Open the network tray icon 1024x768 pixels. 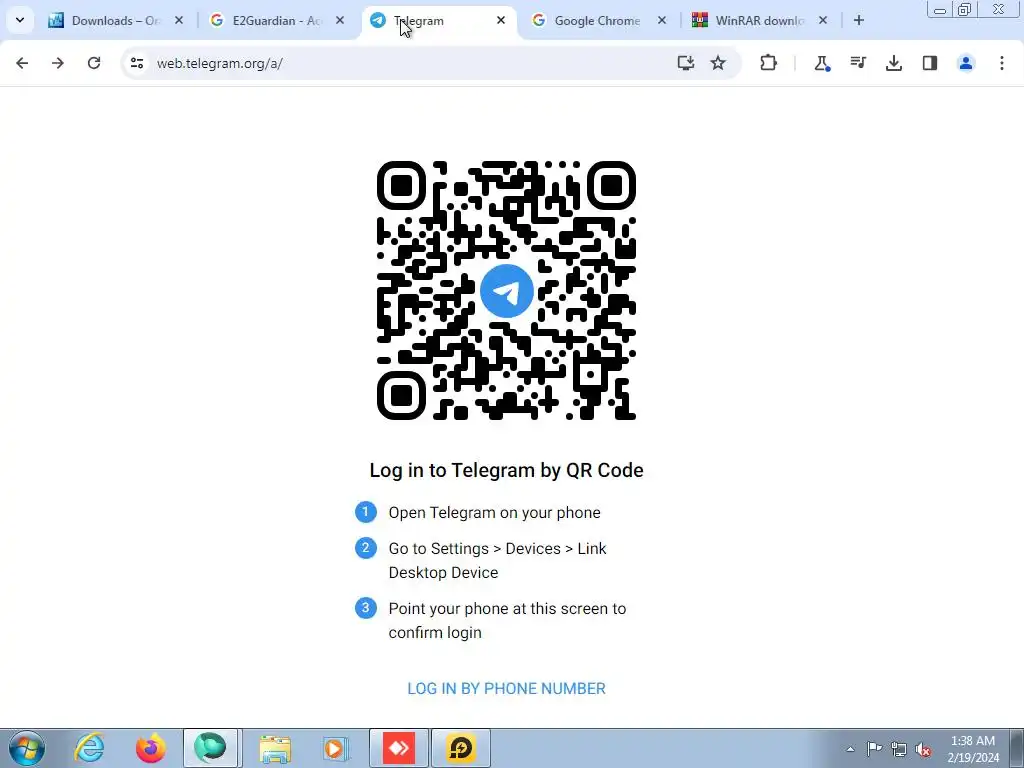899,749
